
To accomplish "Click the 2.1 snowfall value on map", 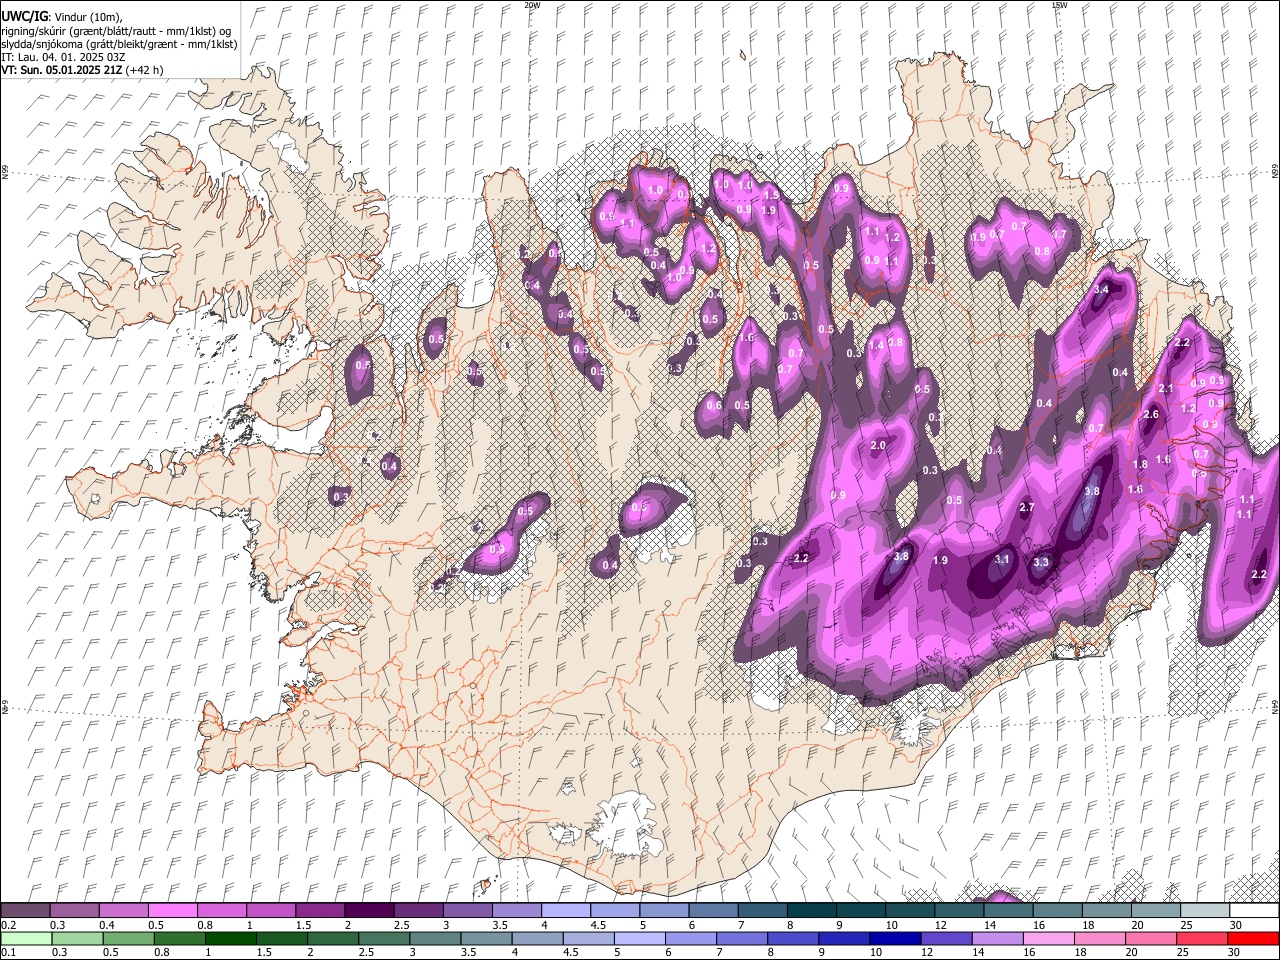I will tap(1165, 389).
